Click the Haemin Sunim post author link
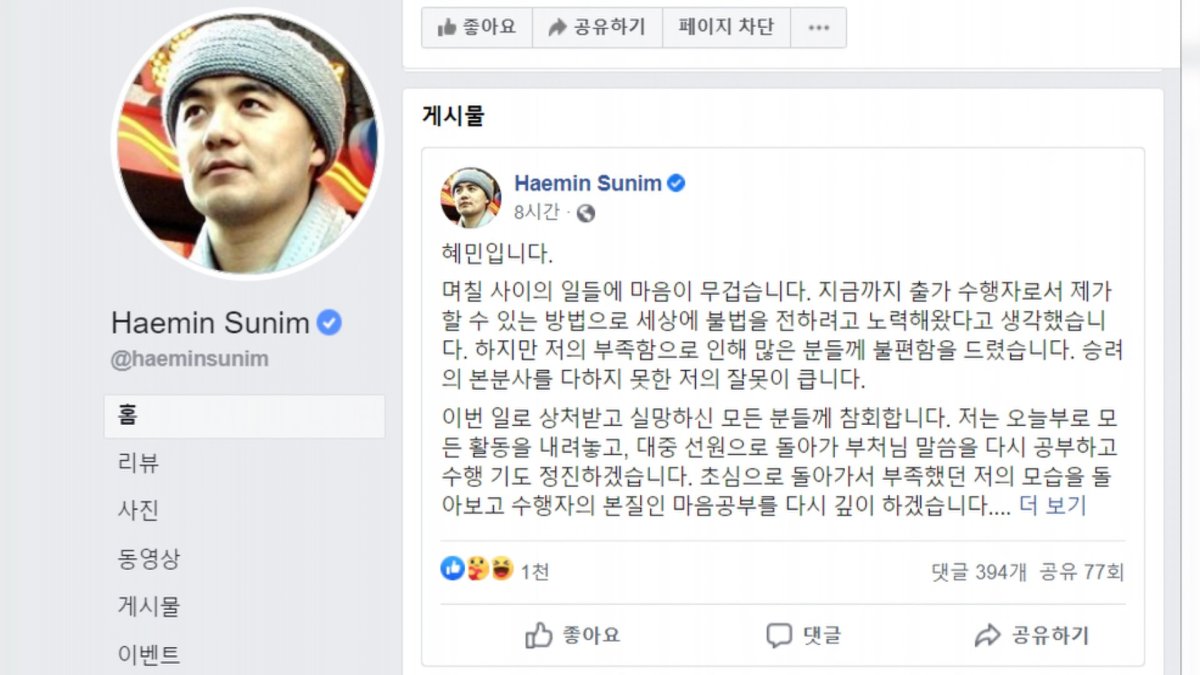 point(587,183)
